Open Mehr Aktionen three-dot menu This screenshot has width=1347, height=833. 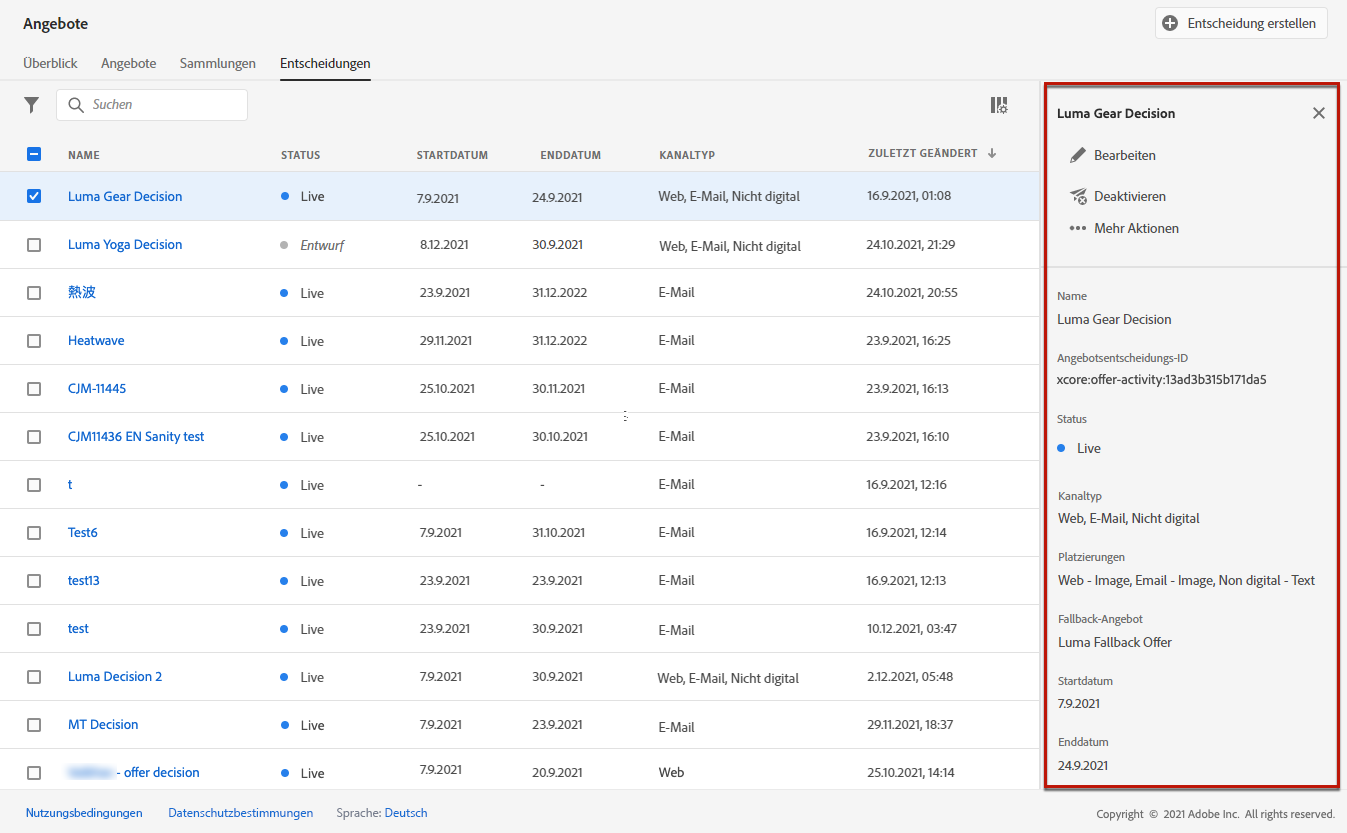coord(1077,228)
